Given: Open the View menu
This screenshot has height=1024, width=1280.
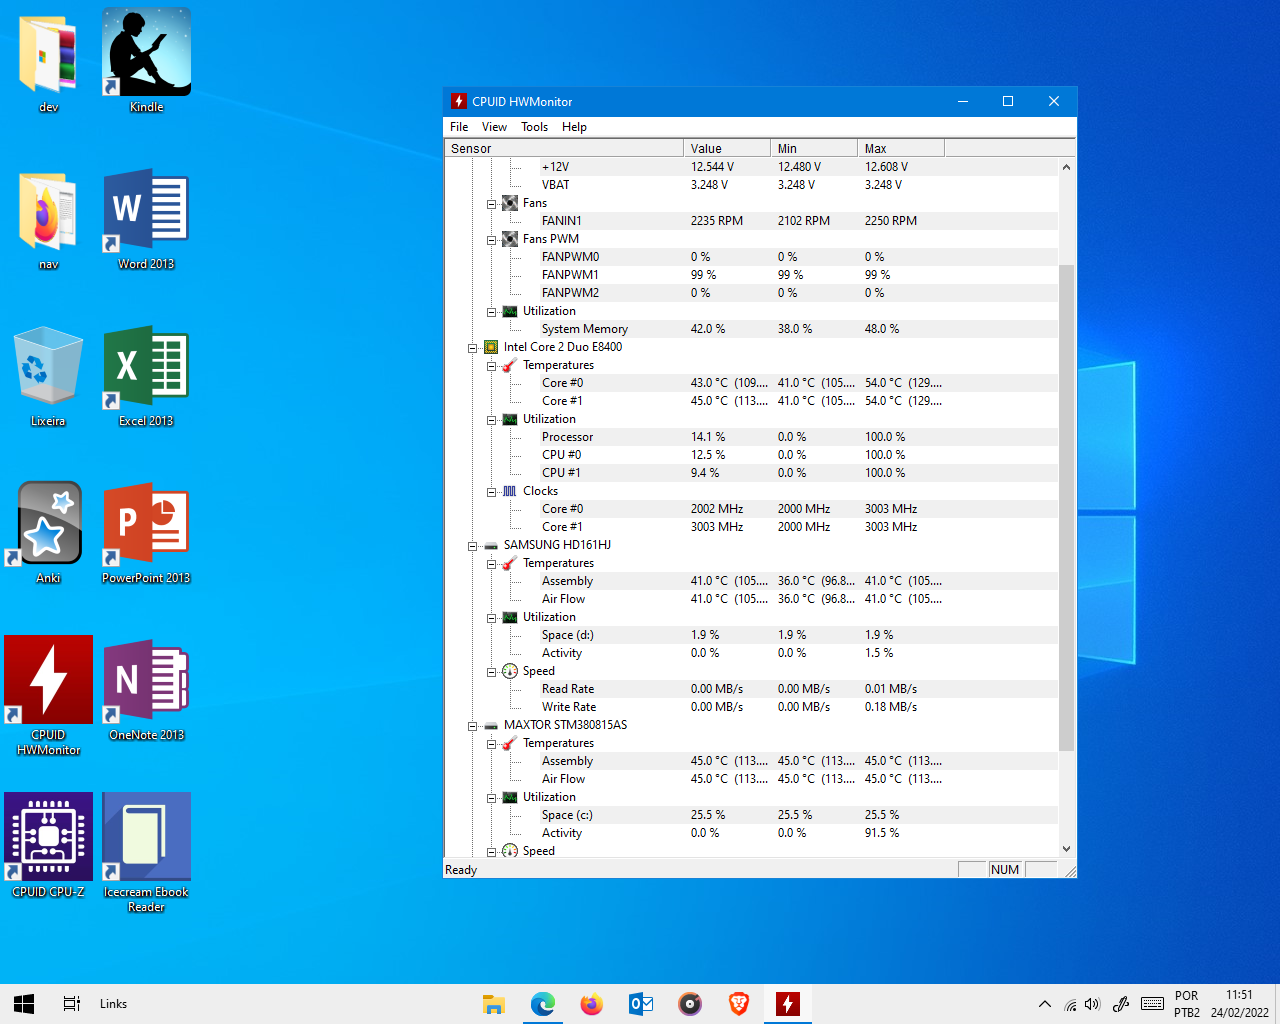Looking at the screenshot, I should pyautogui.click(x=494, y=127).
